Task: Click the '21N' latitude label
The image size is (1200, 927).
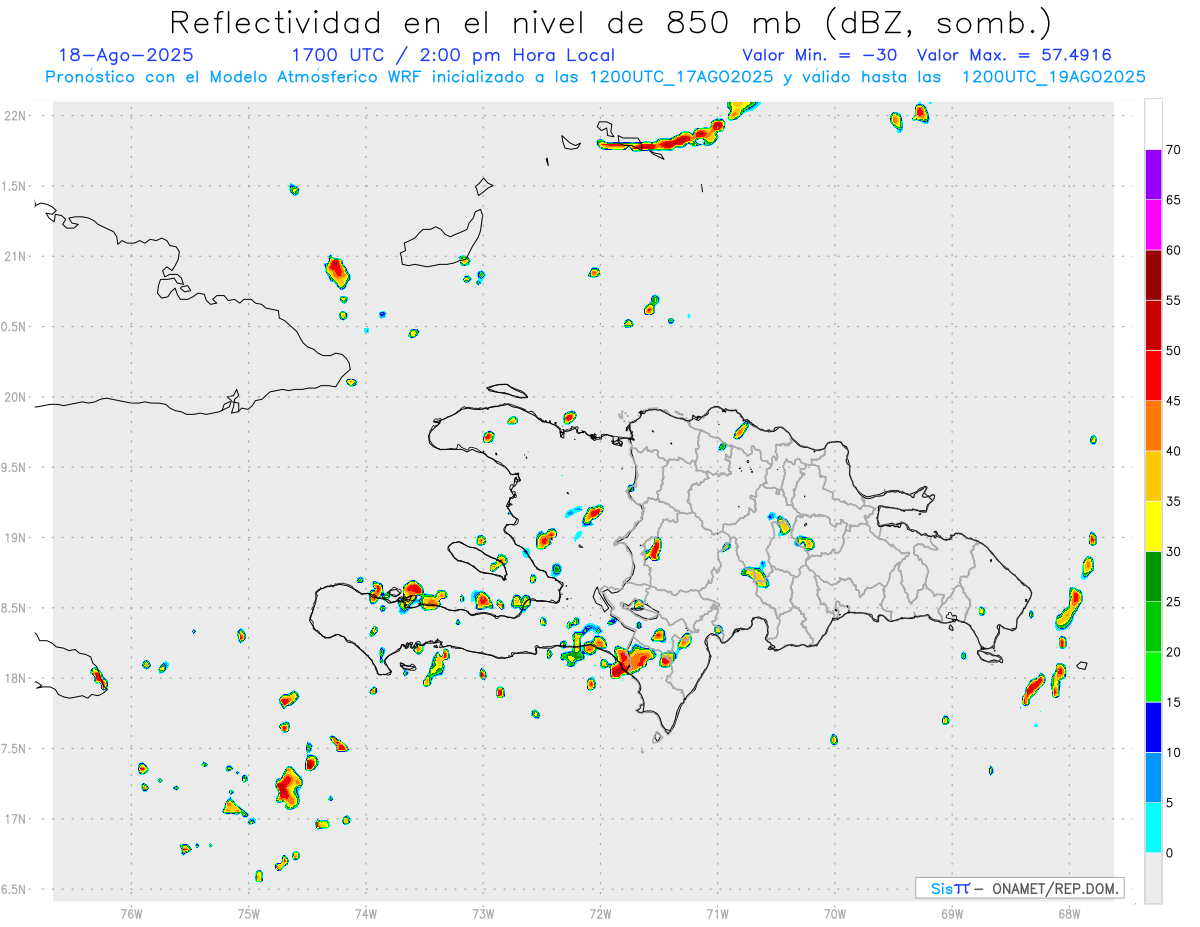Action: [x=17, y=256]
